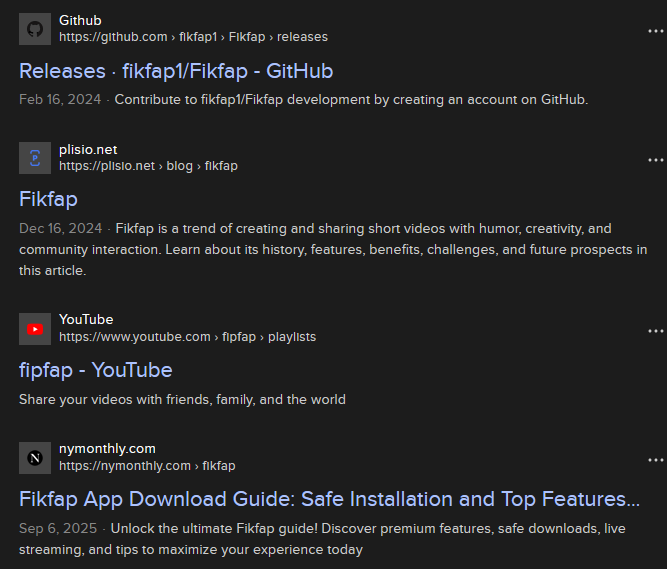Open more options for the GitHub result
This screenshot has width=667, height=569.
pyautogui.click(x=656, y=31)
